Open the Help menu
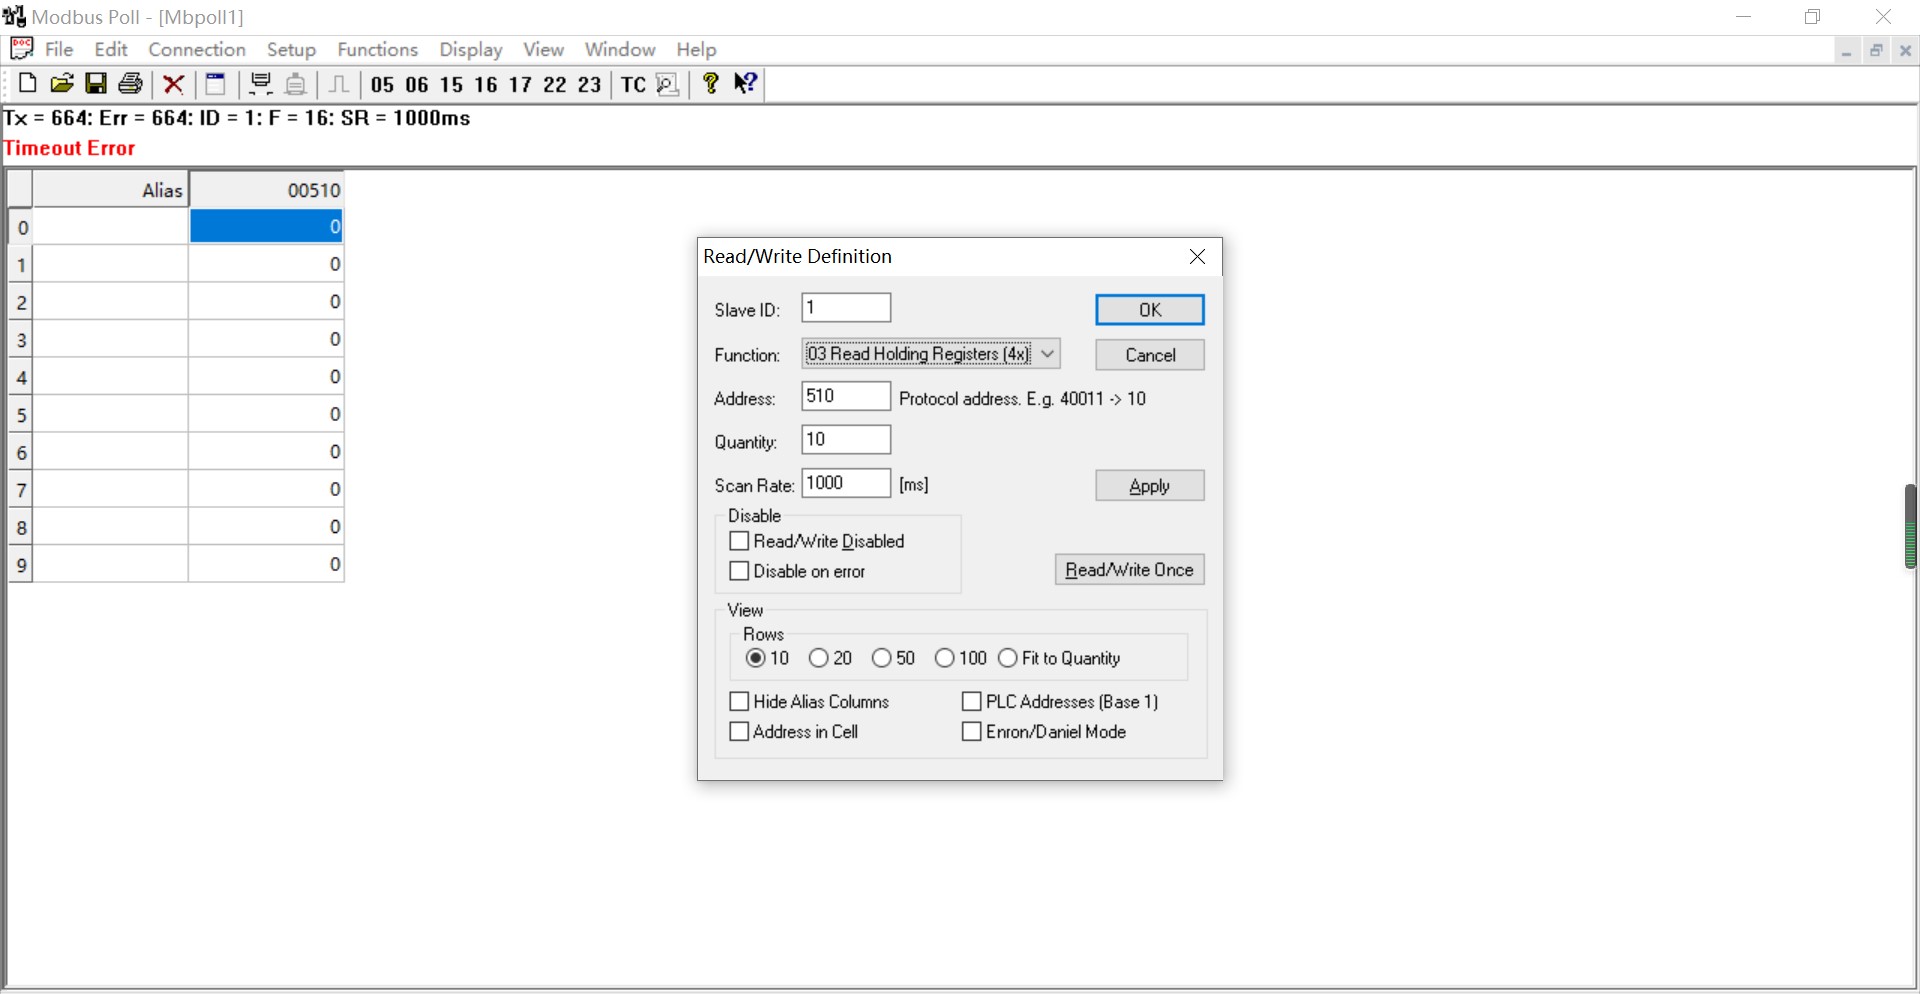 [696, 49]
